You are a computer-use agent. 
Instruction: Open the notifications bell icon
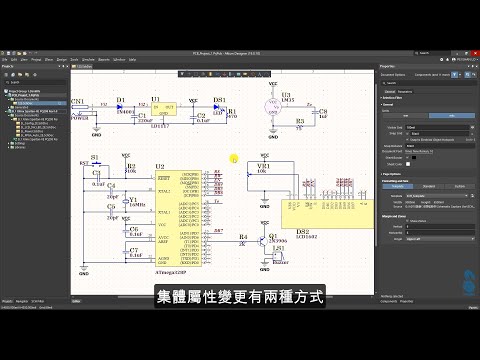pyautogui.click(x=448, y=59)
